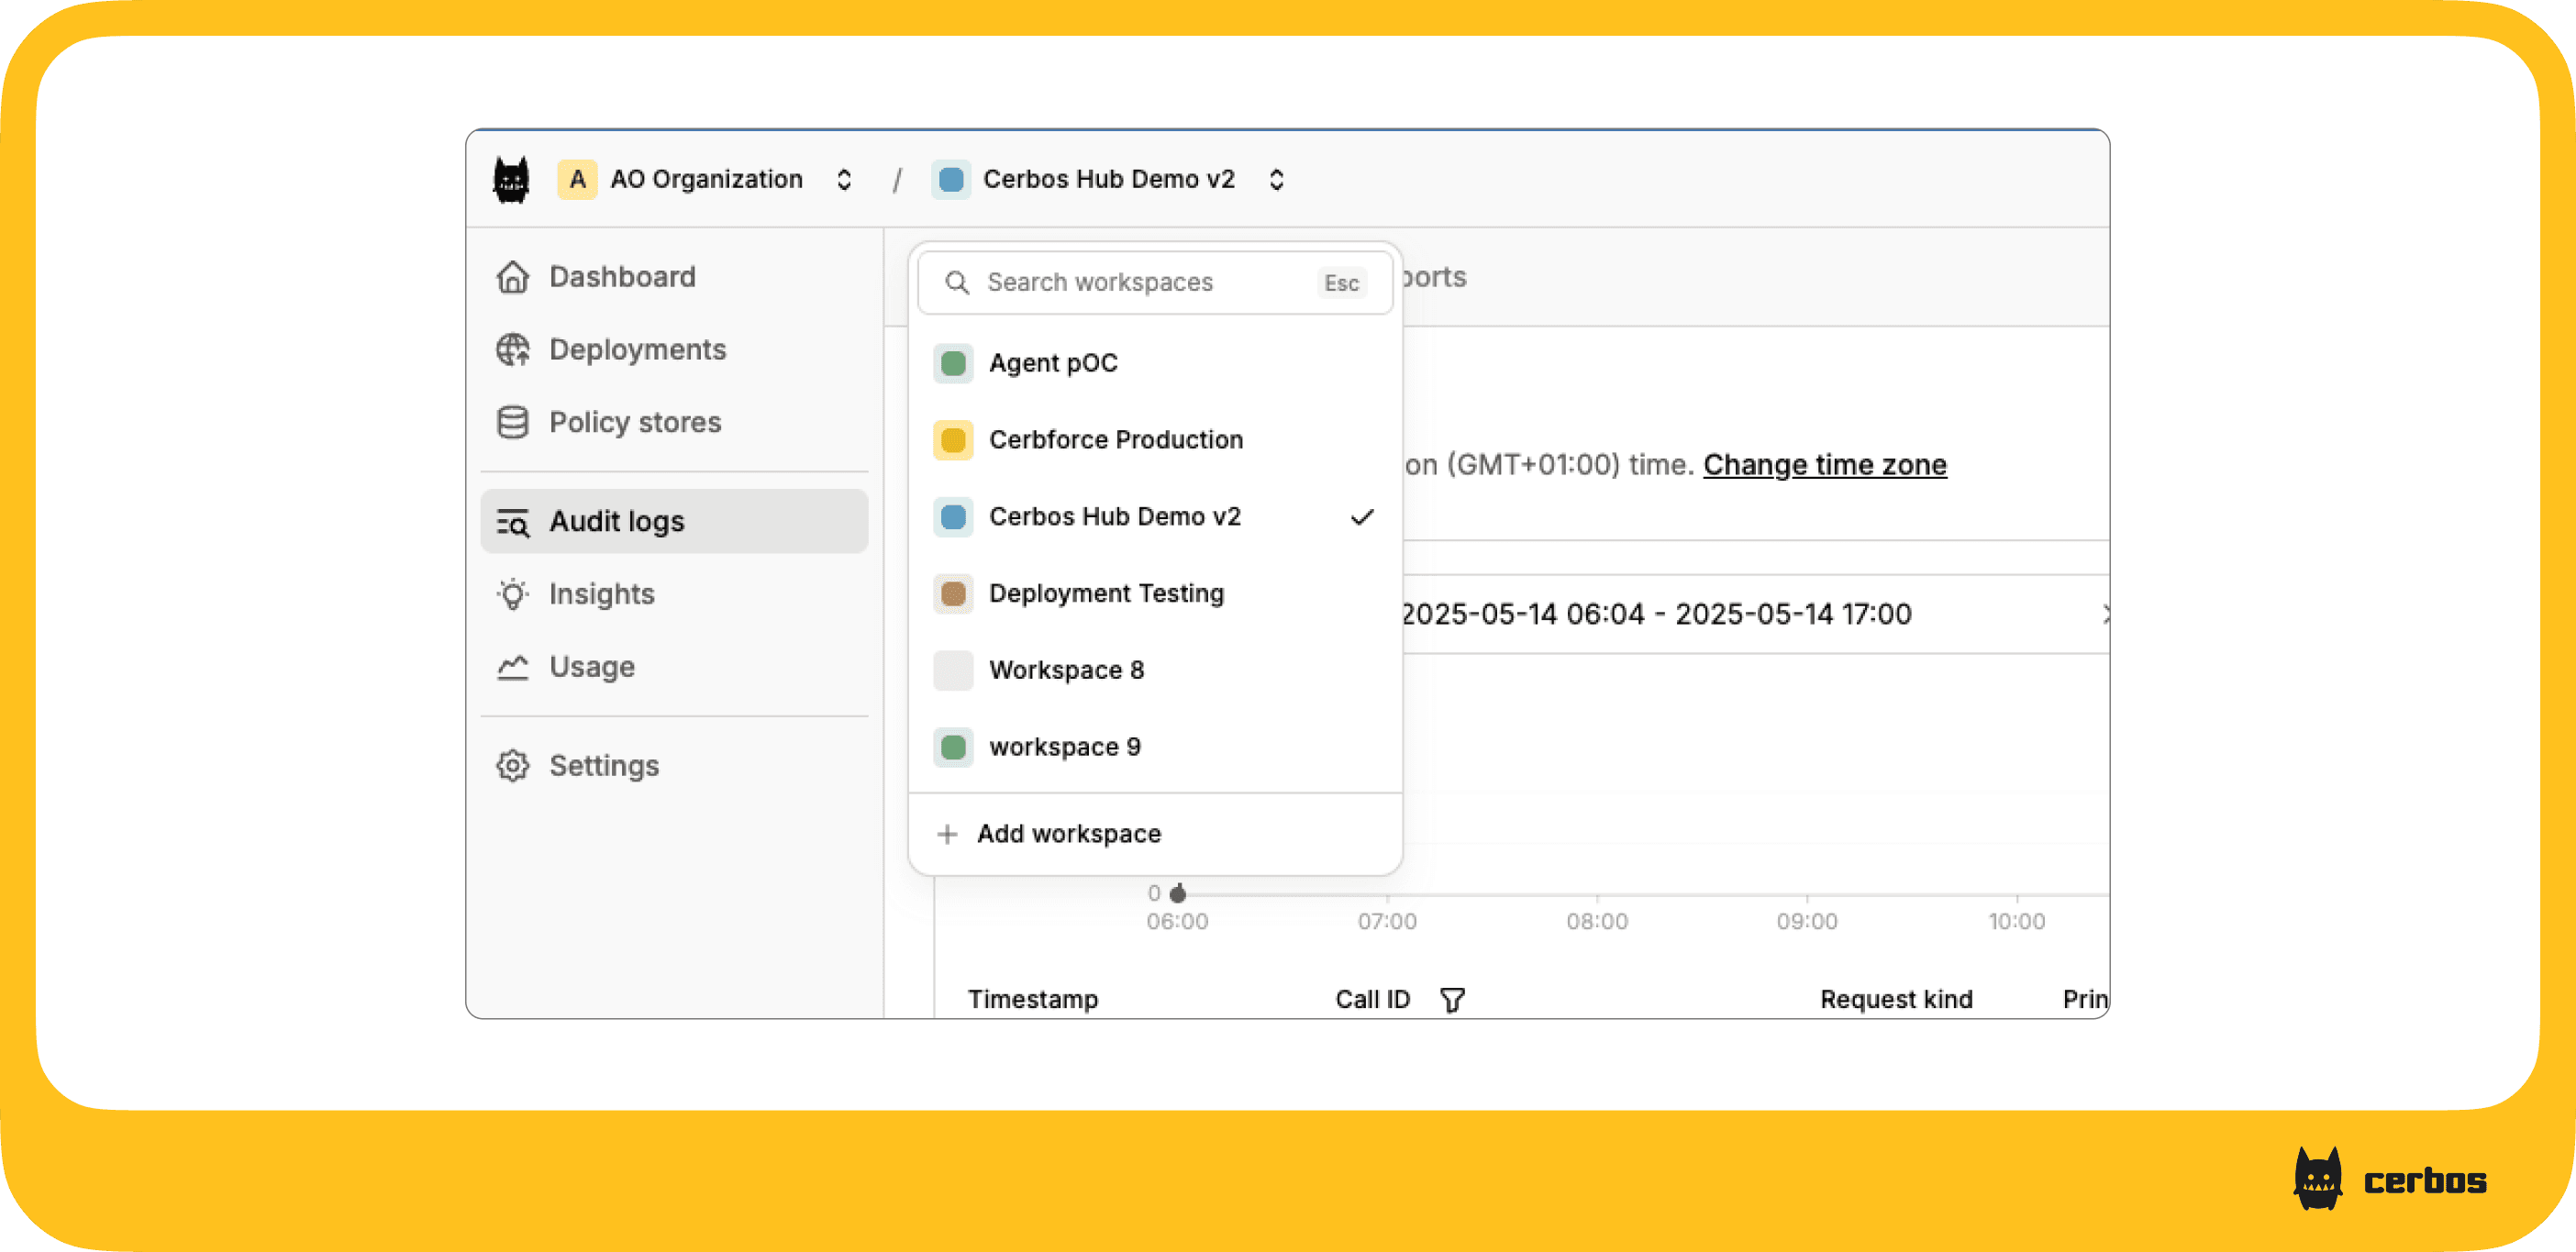Click Add workspace

[1155, 834]
